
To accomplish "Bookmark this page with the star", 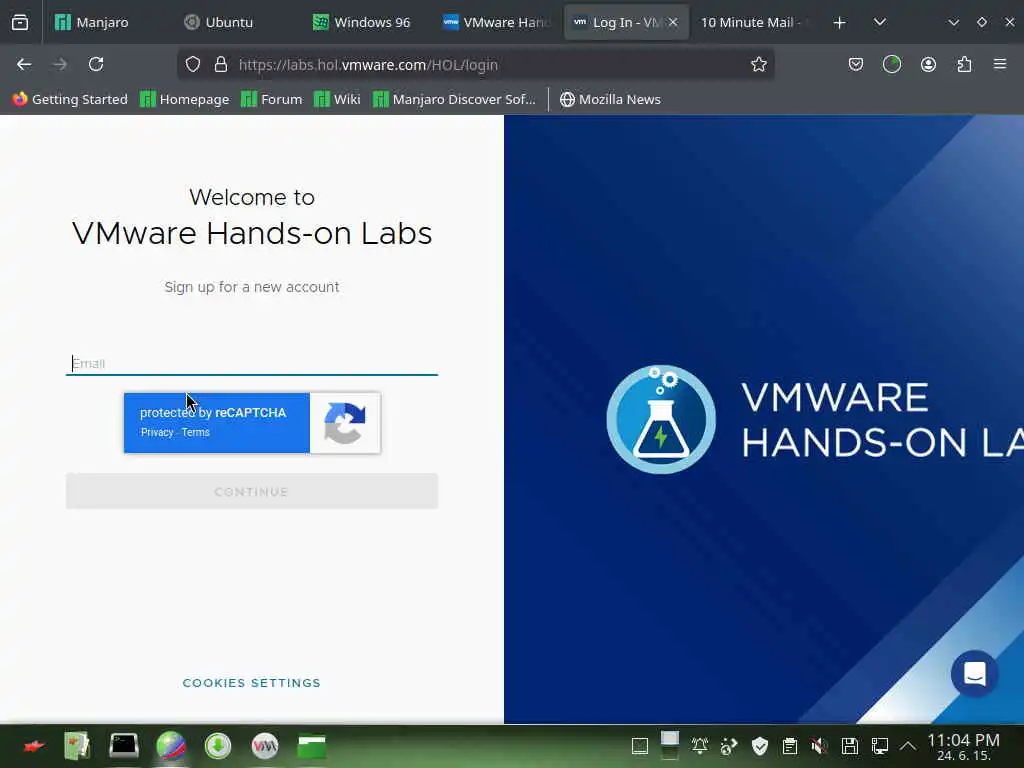I will click(x=758, y=64).
